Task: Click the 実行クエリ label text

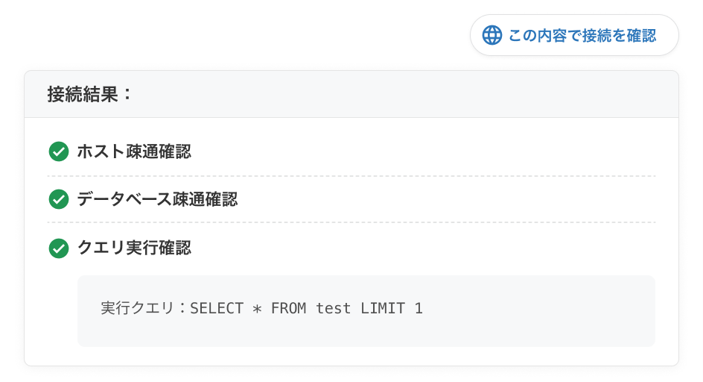Action: pyautogui.click(x=137, y=308)
